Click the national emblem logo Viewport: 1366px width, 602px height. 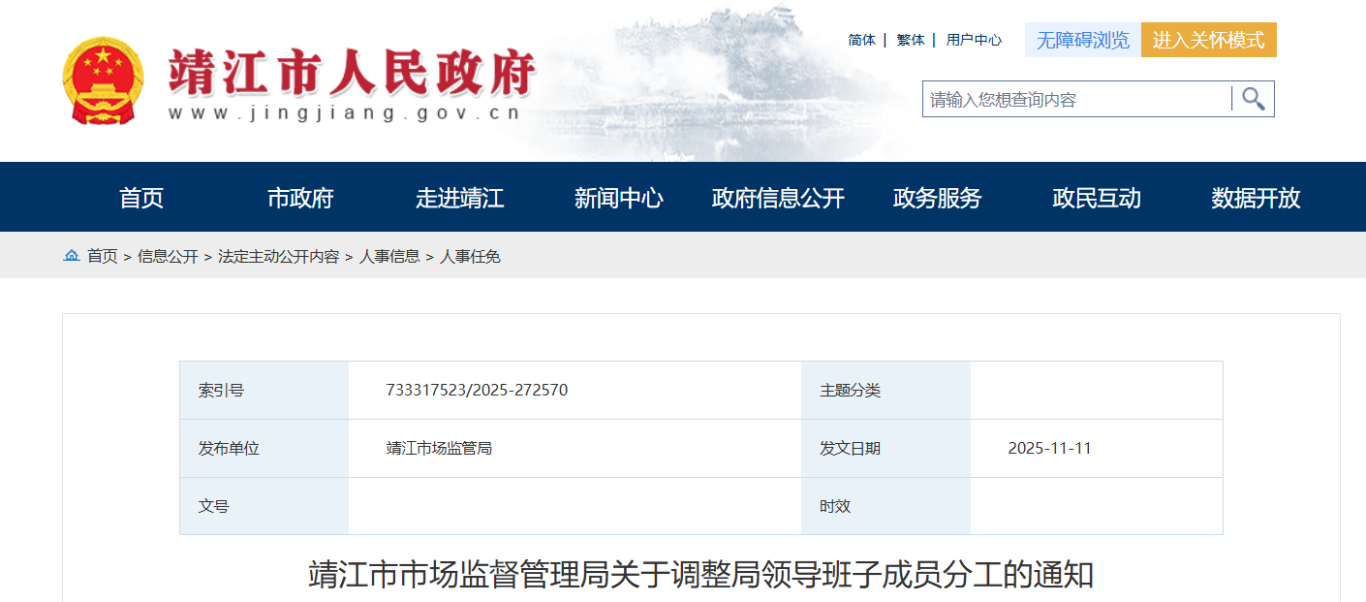(x=103, y=82)
